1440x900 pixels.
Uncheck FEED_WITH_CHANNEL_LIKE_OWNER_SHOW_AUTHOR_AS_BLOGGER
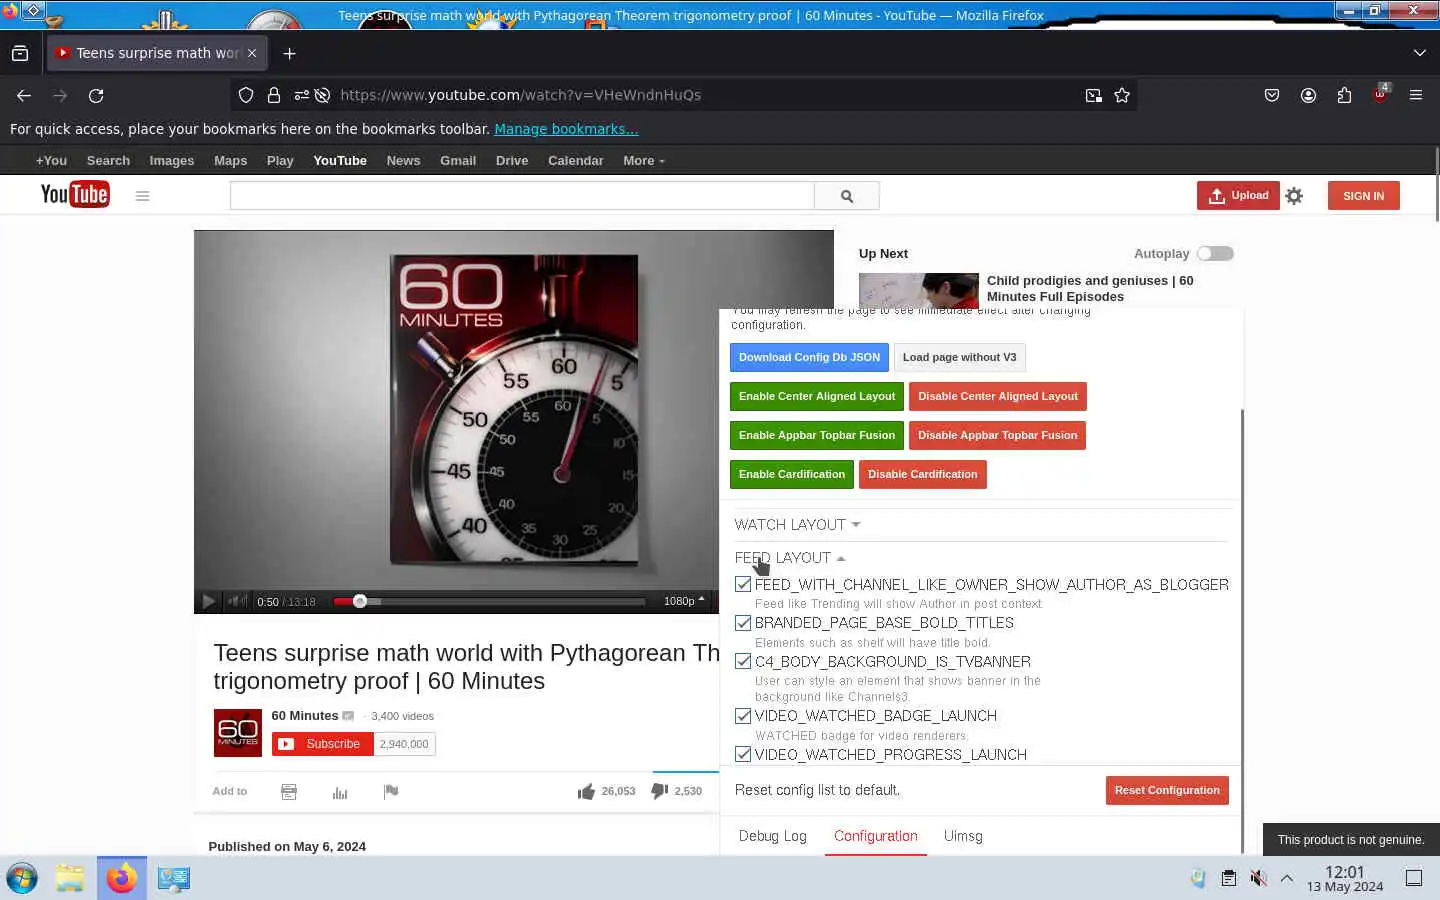[x=743, y=584]
